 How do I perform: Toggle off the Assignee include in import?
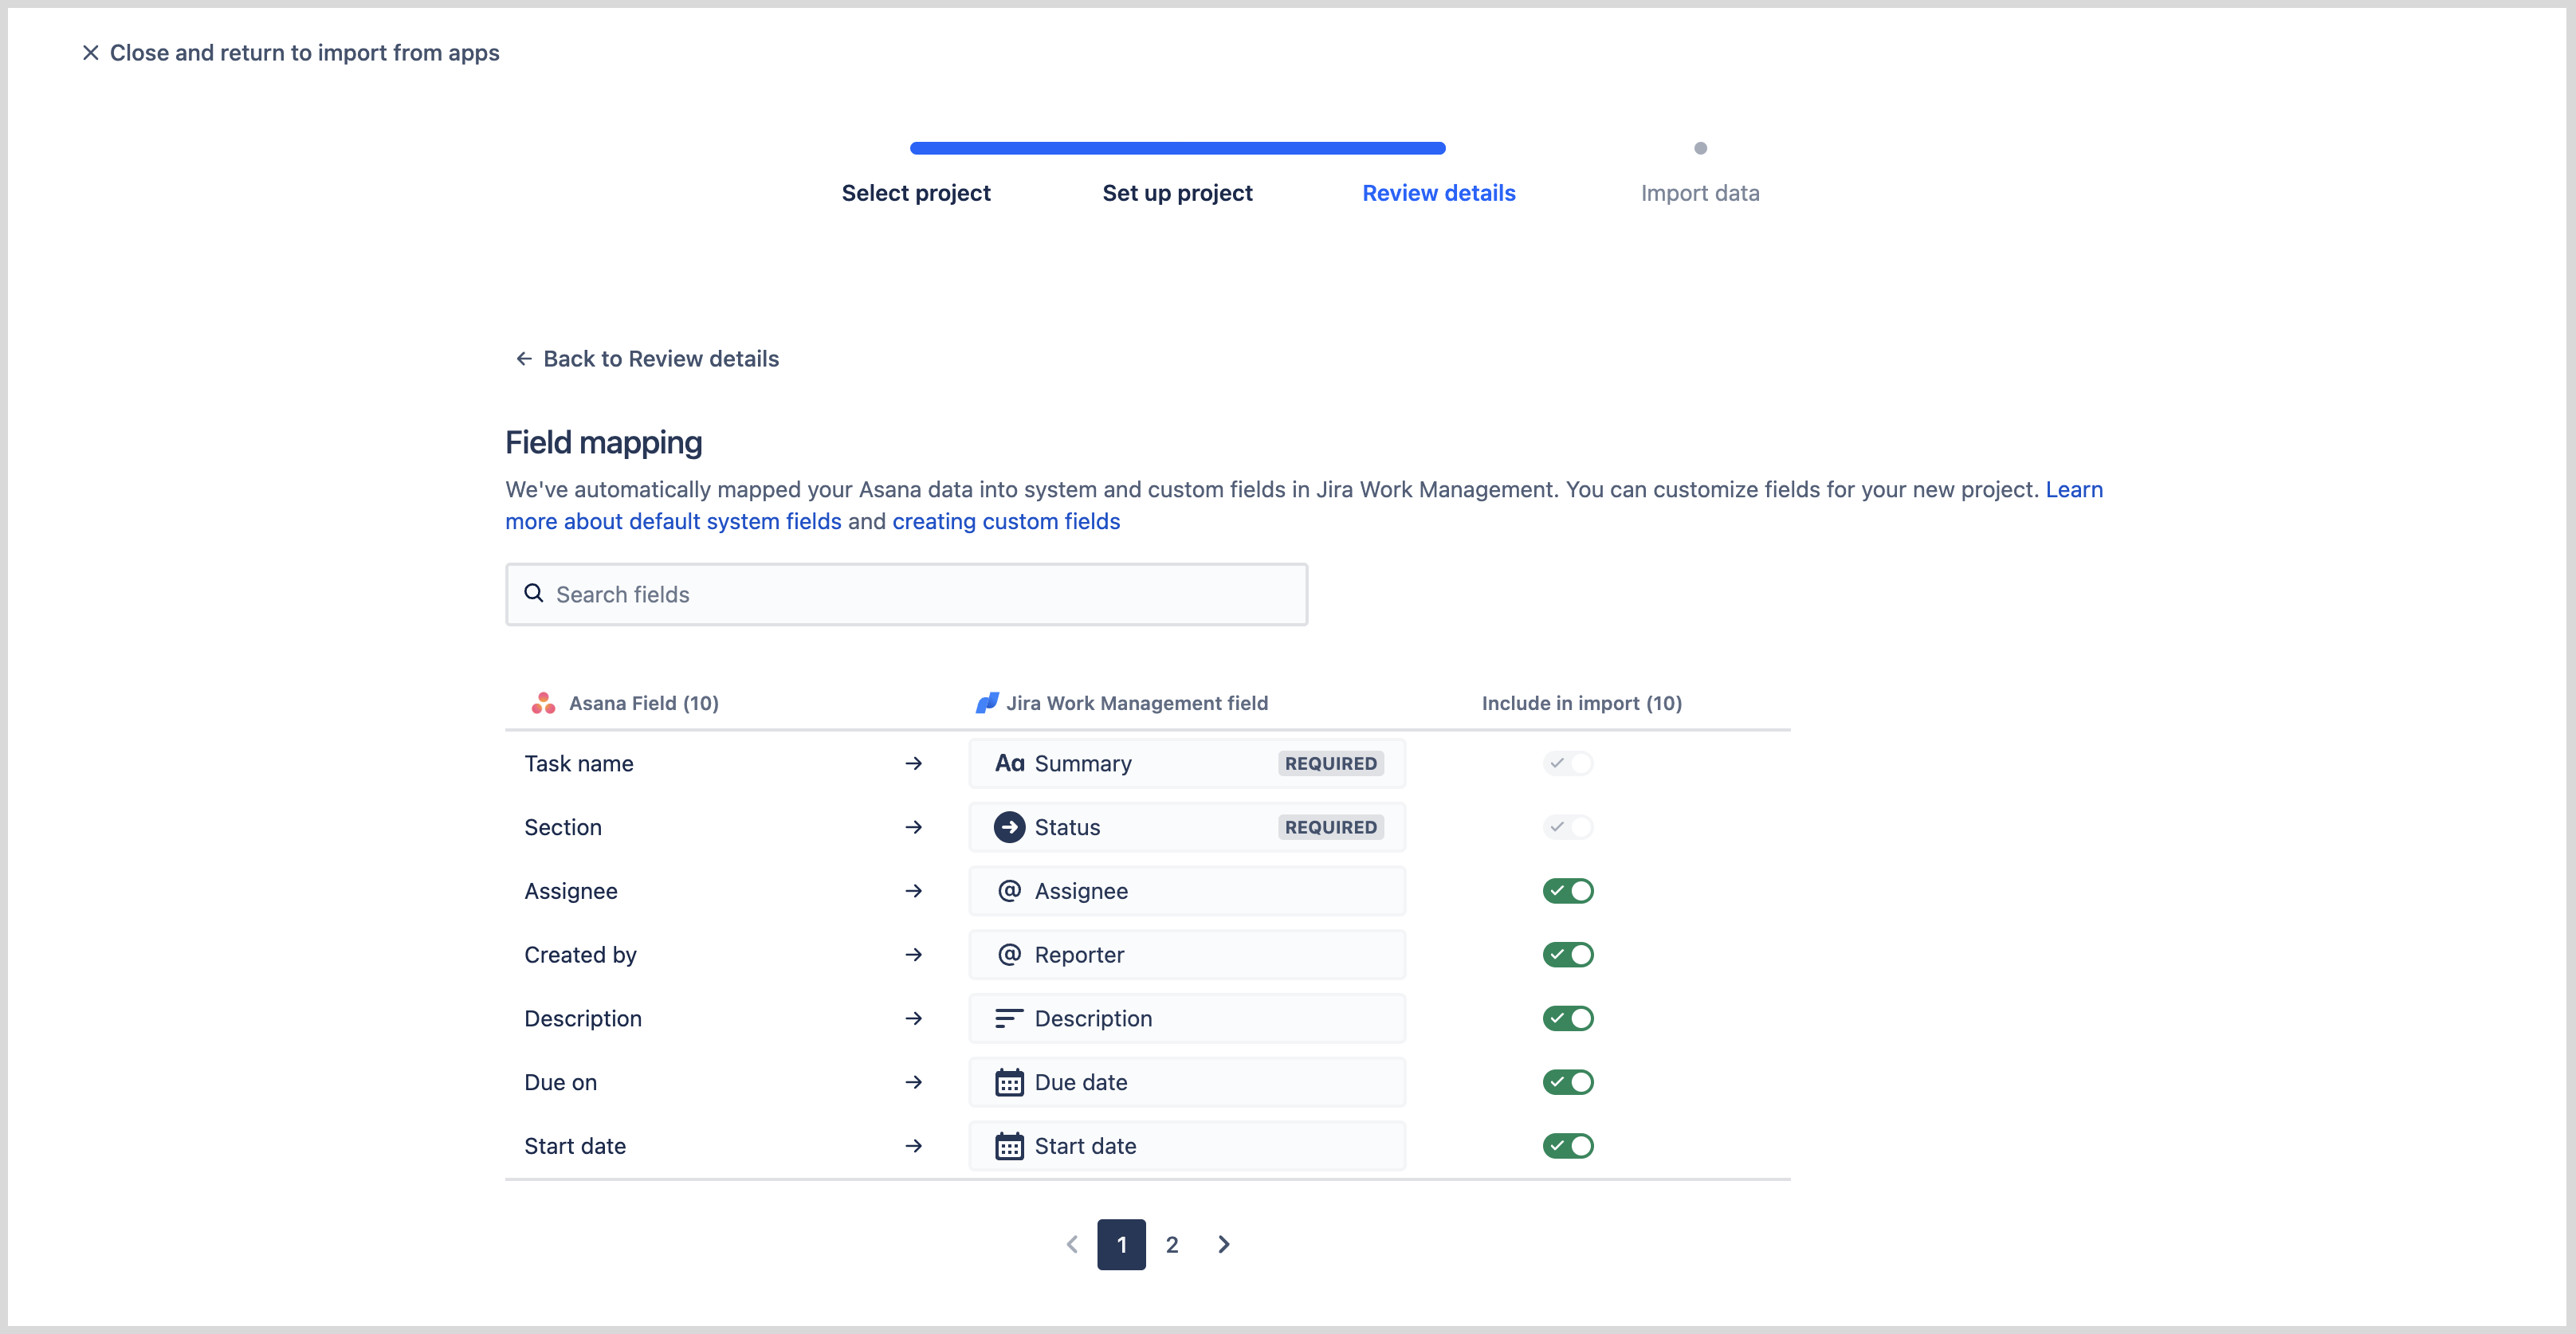point(1565,890)
